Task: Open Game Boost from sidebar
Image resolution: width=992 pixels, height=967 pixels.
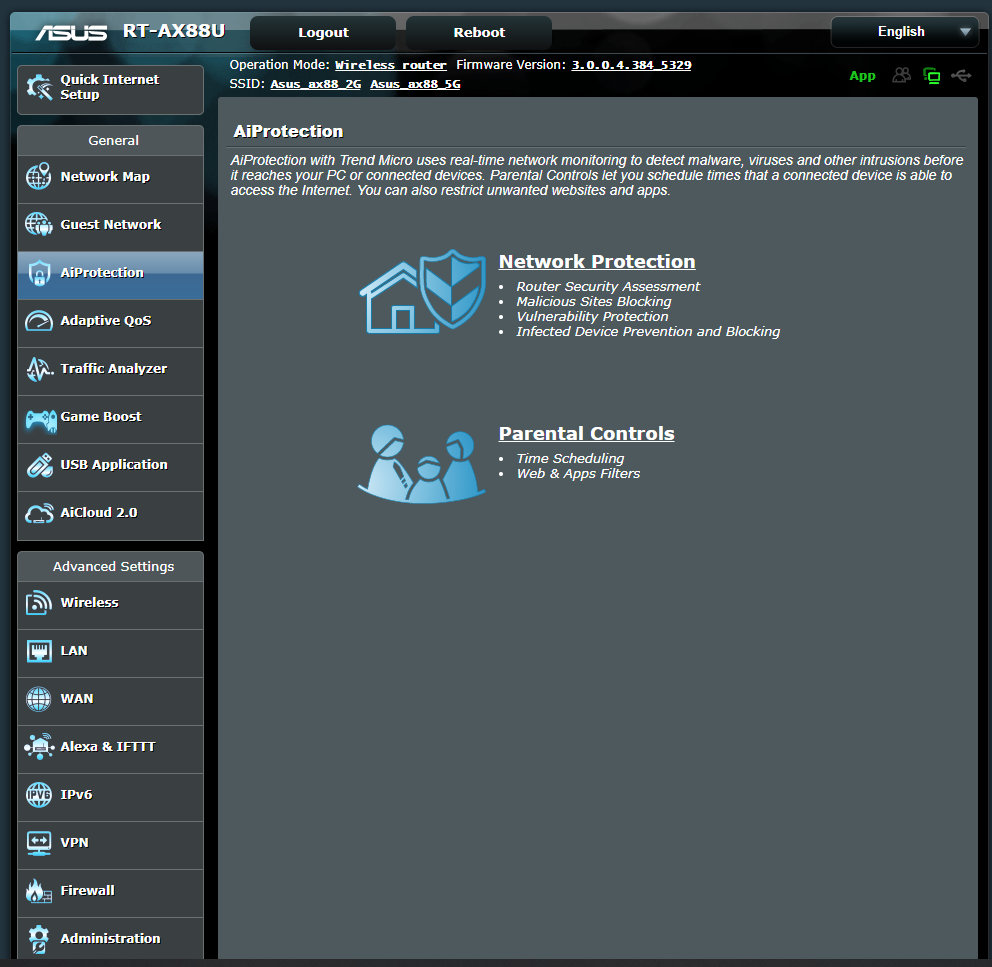Action: tap(110, 420)
